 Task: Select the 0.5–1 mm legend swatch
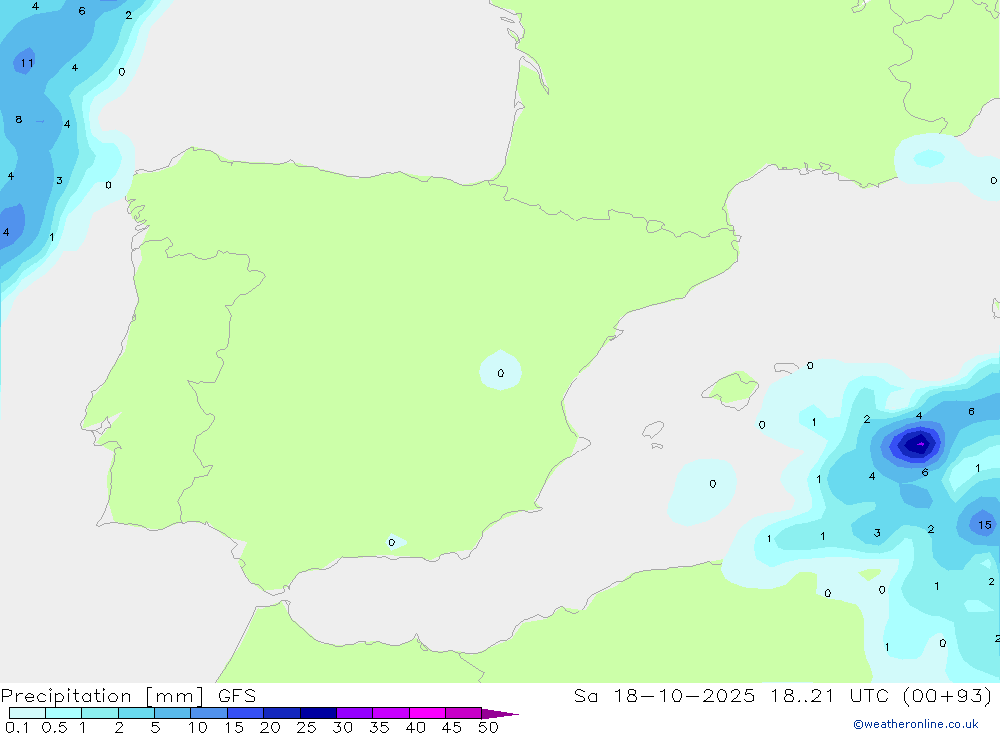(x=64, y=713)
